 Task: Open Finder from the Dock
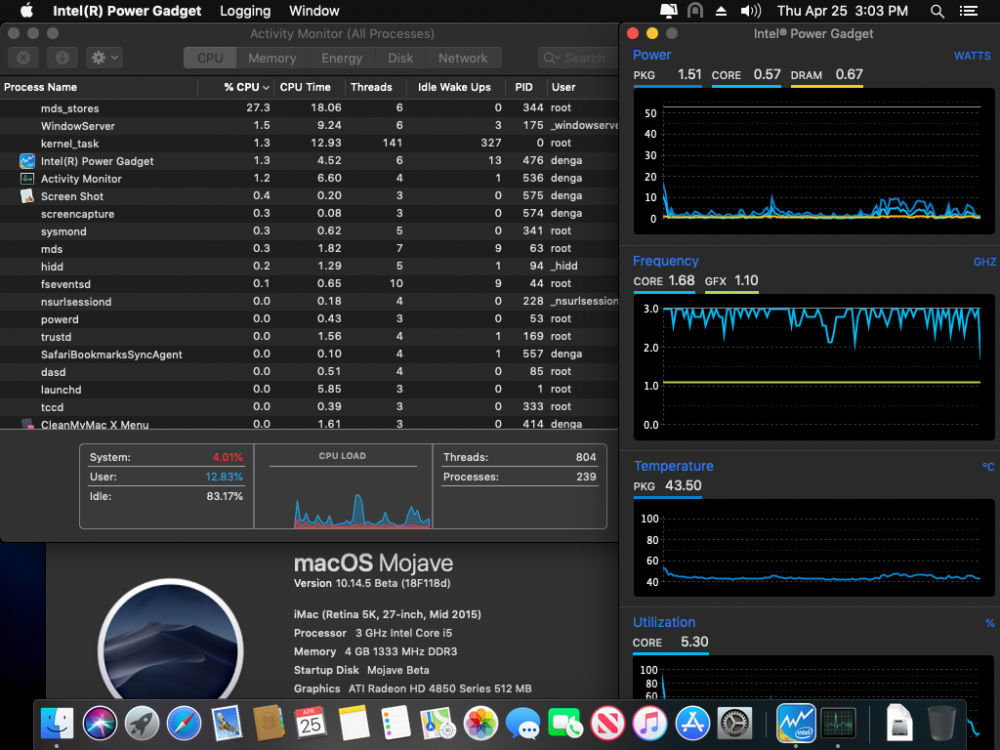[57, 723]
